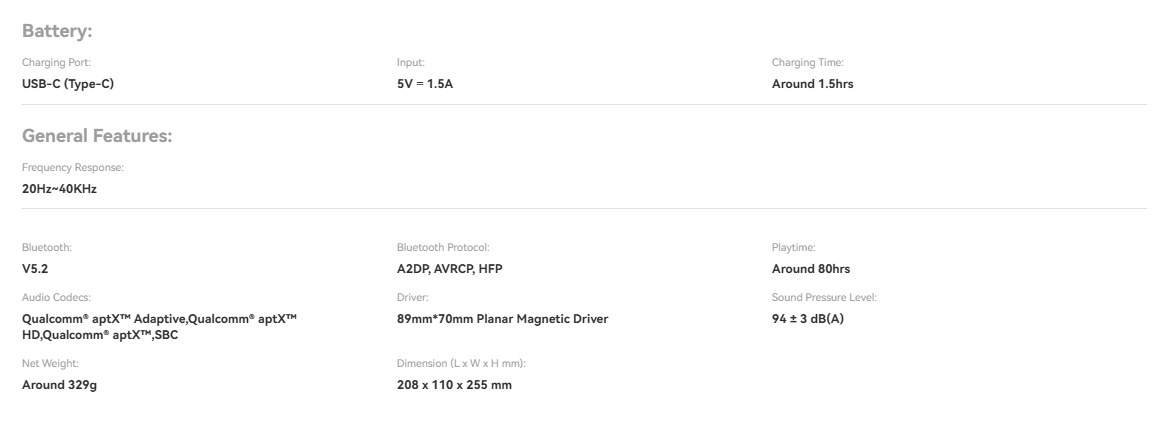
Task: Click the Sound Pressure Level label
Action: (x=824, y=298)
